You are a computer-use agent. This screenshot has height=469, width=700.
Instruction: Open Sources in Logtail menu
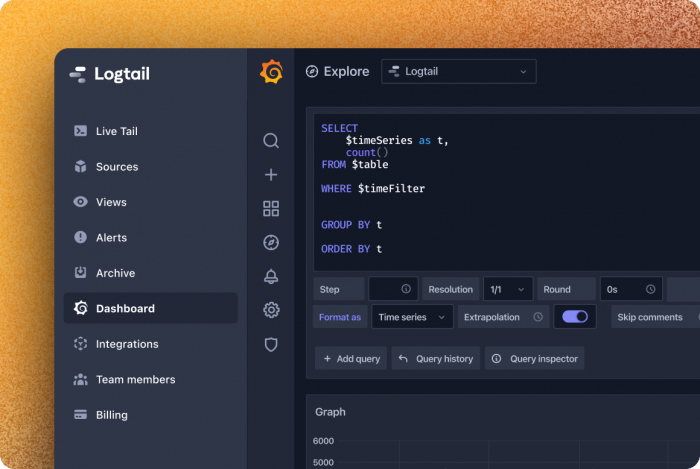click(150, 166)
